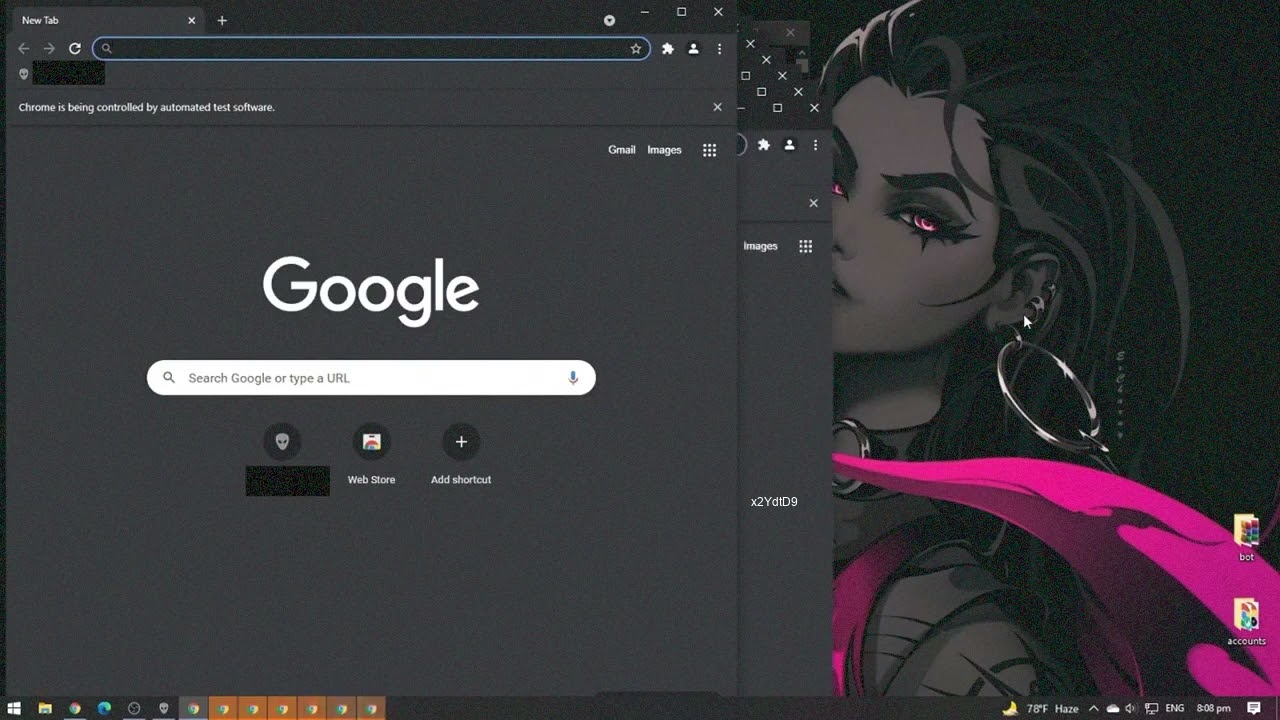Click the profile icon in background Chrome window
Viewport: 1280px width, 720px height.
pos(789,145)
